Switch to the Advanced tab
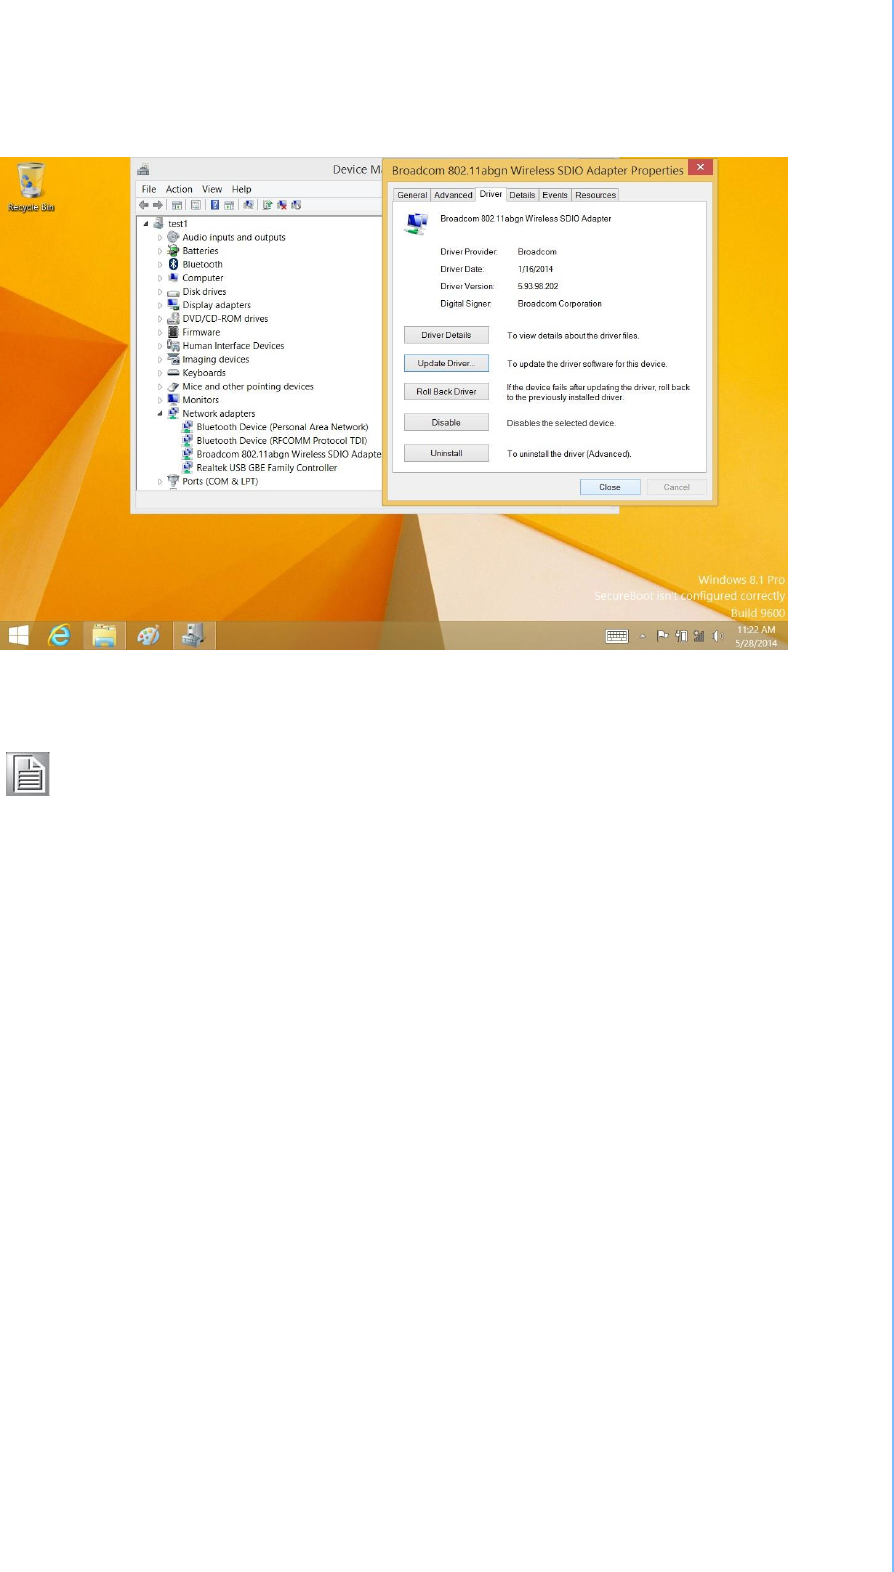 tap(453, 195)
